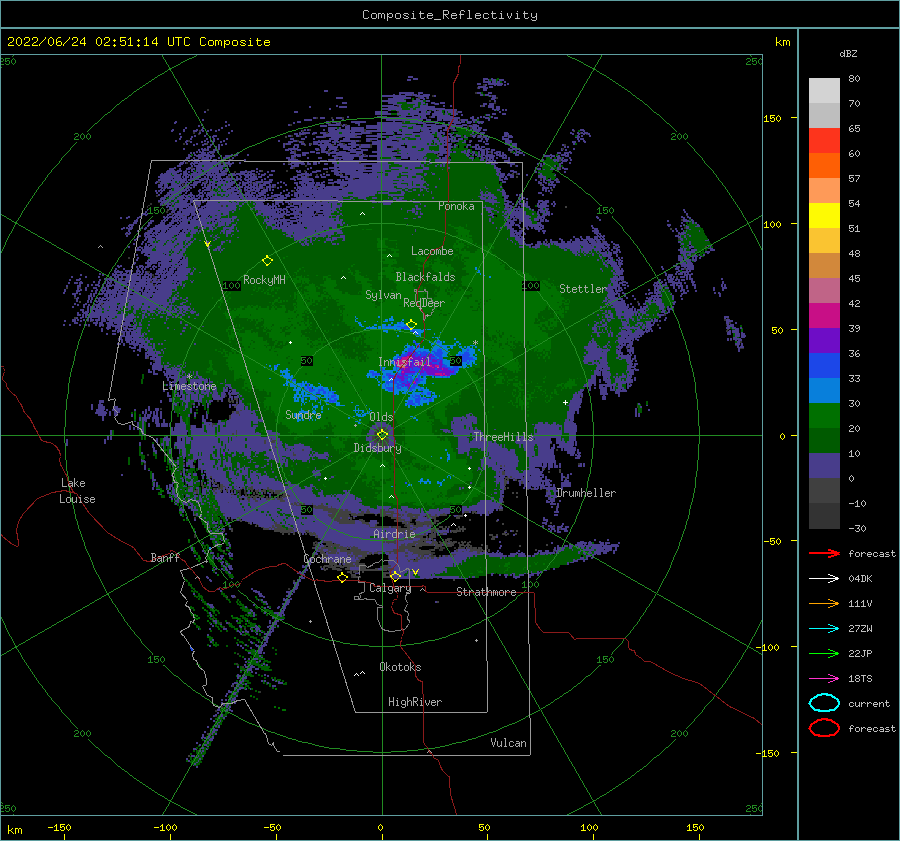Click the radar site marker above Didsbury

[x=382, y=435]
